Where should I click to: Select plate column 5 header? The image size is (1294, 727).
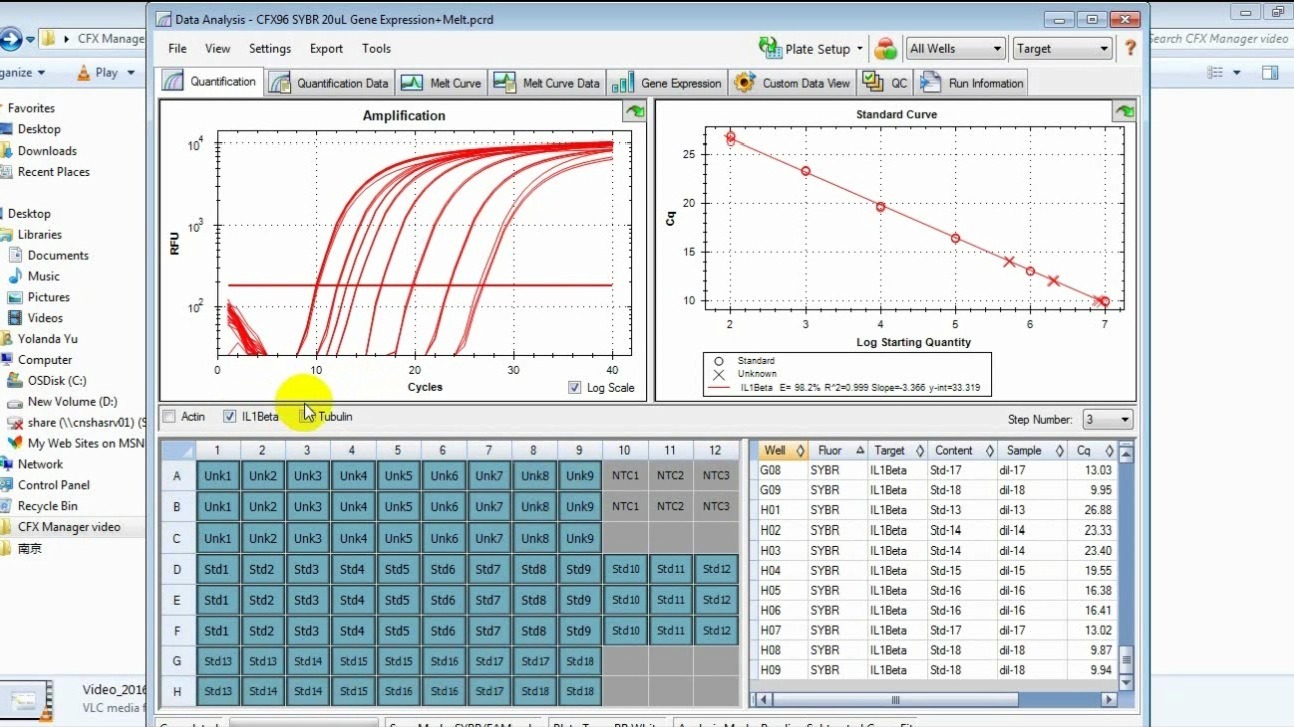[x=398, y=451]
